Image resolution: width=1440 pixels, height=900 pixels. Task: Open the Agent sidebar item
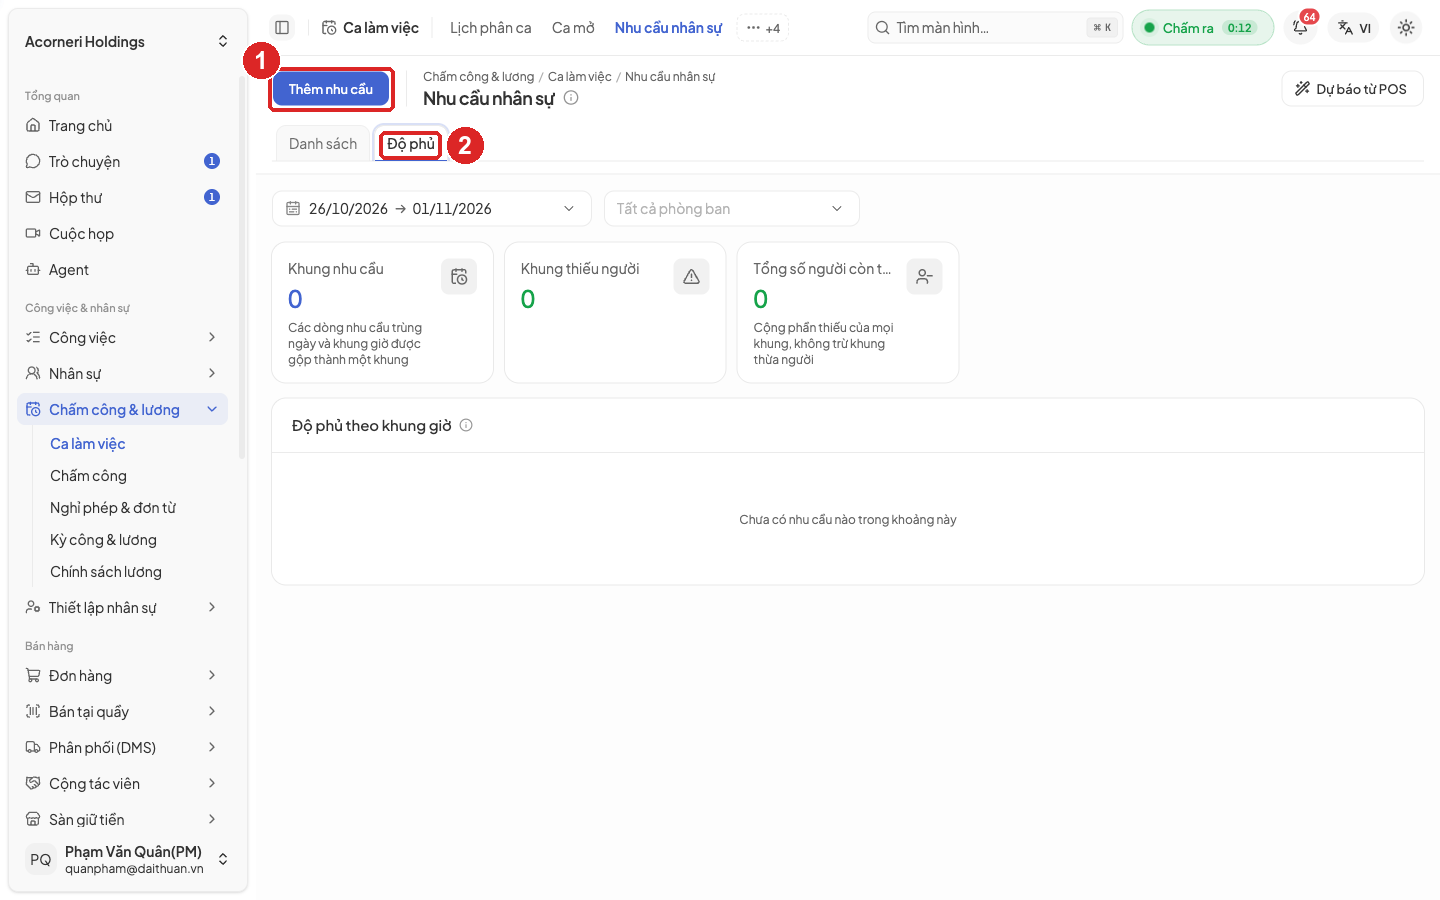point(122,270)
